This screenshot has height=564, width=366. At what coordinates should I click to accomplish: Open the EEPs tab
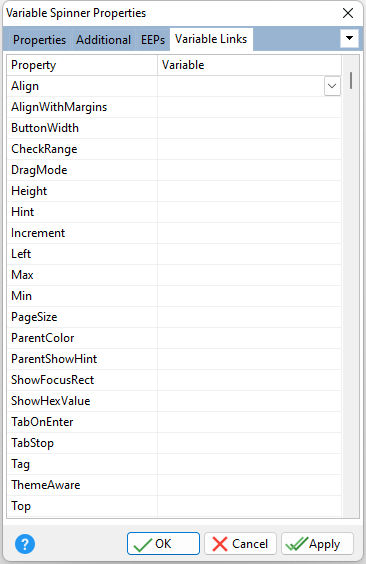point(153,40)
